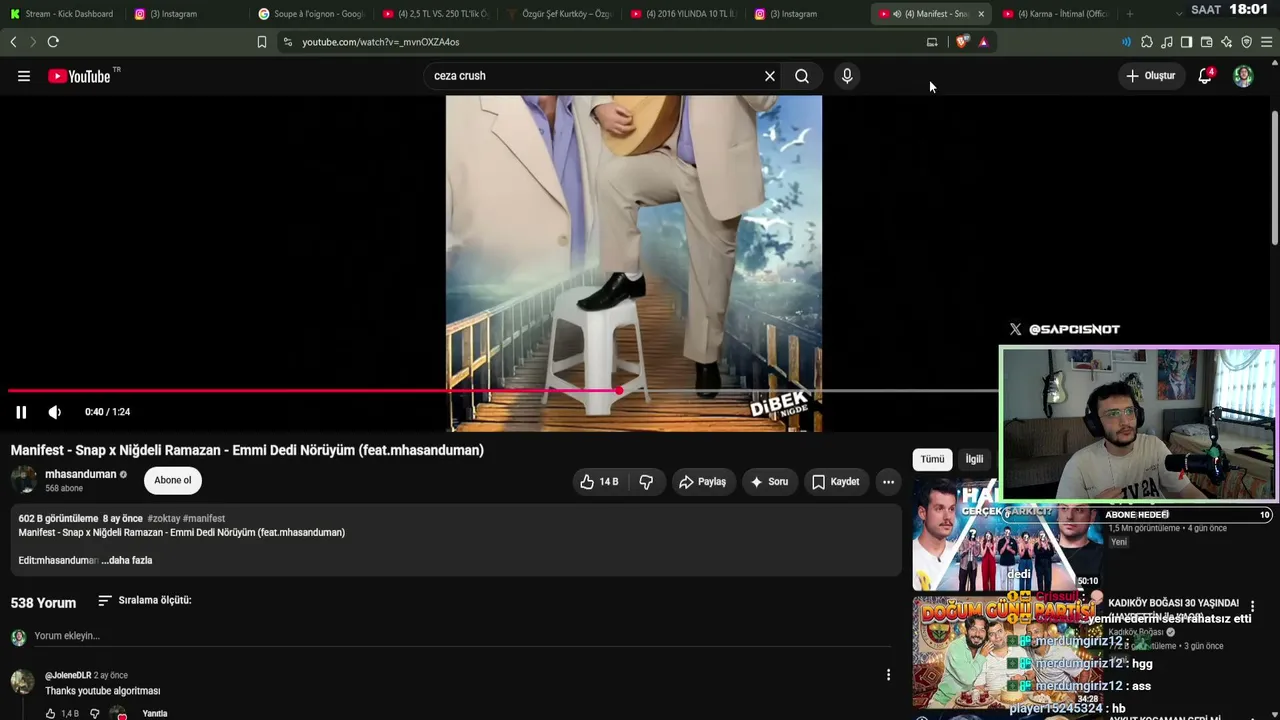Reply to JoleneDLR comment with Yanıtla
This screenshot has width=1280, height=720.
155,714
